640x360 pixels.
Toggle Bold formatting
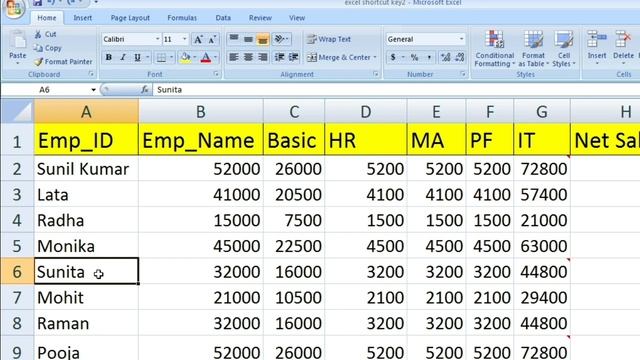(109, 58)
